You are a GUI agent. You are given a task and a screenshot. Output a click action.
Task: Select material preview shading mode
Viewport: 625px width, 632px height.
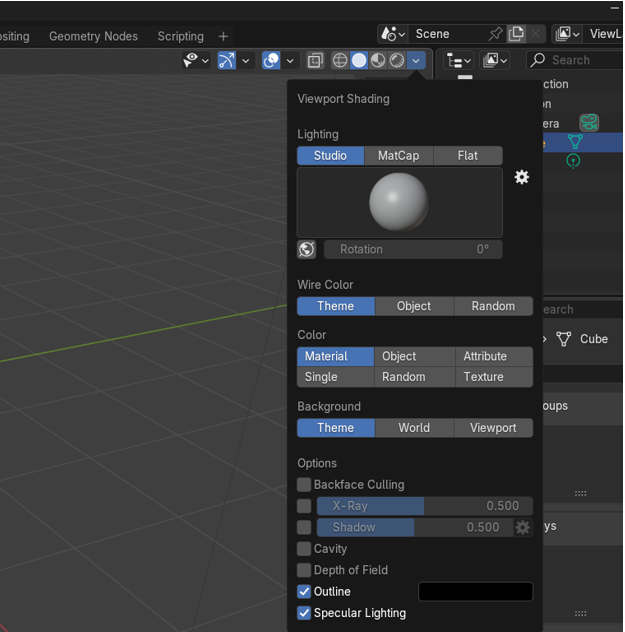pyautogui.click(x=378, y=61)
